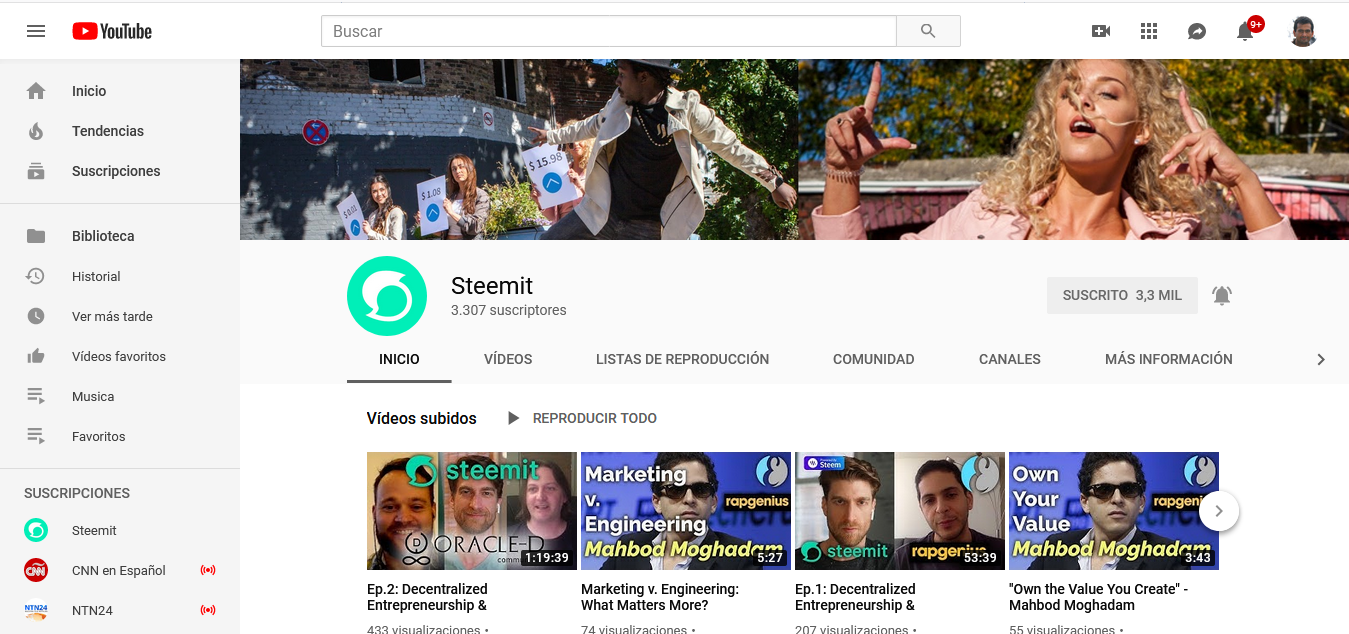Click the Ver más tarde clock icon
The image size is (1349, 634).
click(36, 316)
